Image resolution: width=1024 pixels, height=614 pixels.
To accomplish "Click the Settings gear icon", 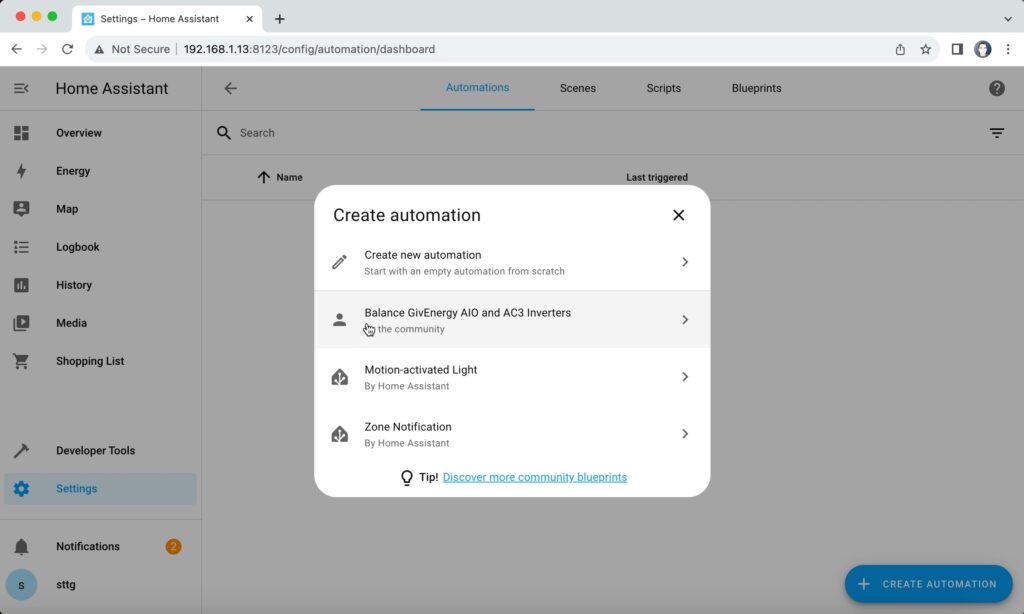I will (21, 489).
